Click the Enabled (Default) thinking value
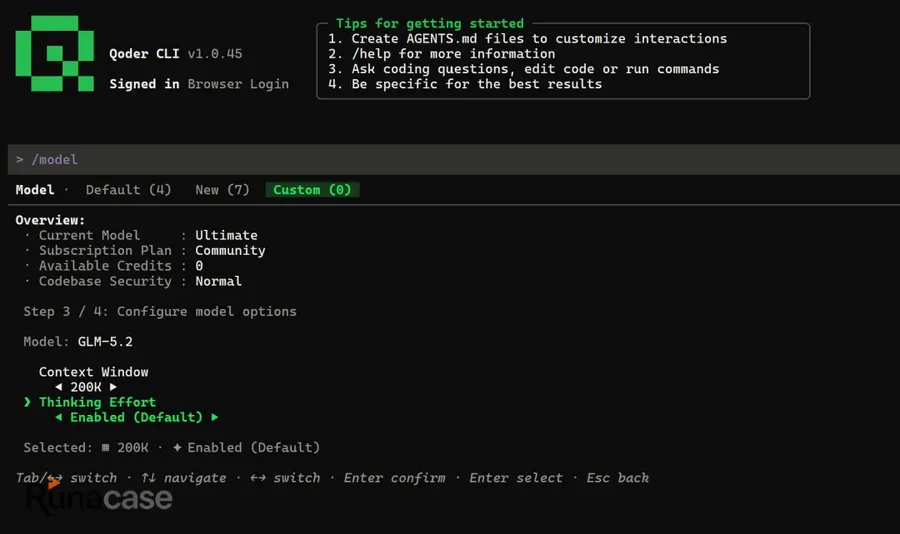This screenshot has width=900, height=534. (136, 417)
